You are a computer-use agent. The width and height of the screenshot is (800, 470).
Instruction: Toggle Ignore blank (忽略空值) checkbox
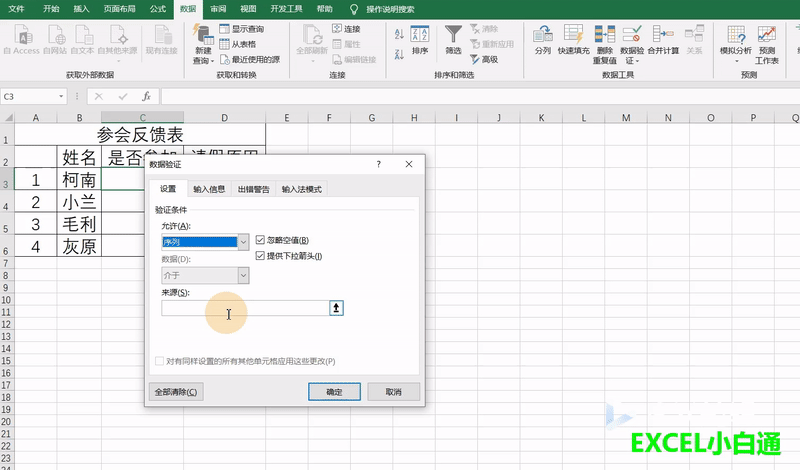coord(260,240)
